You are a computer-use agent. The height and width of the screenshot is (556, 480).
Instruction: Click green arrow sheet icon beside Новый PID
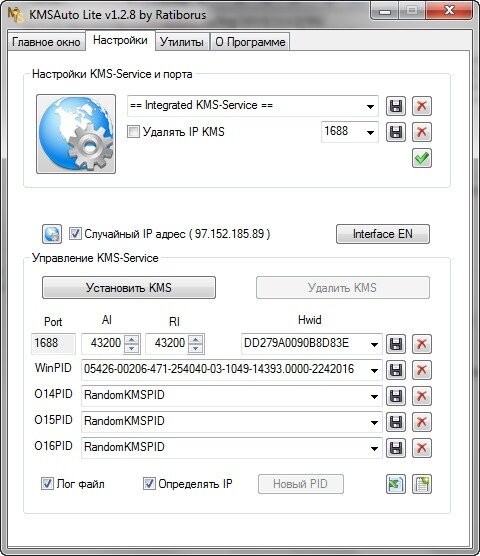[x=396, y=484]
